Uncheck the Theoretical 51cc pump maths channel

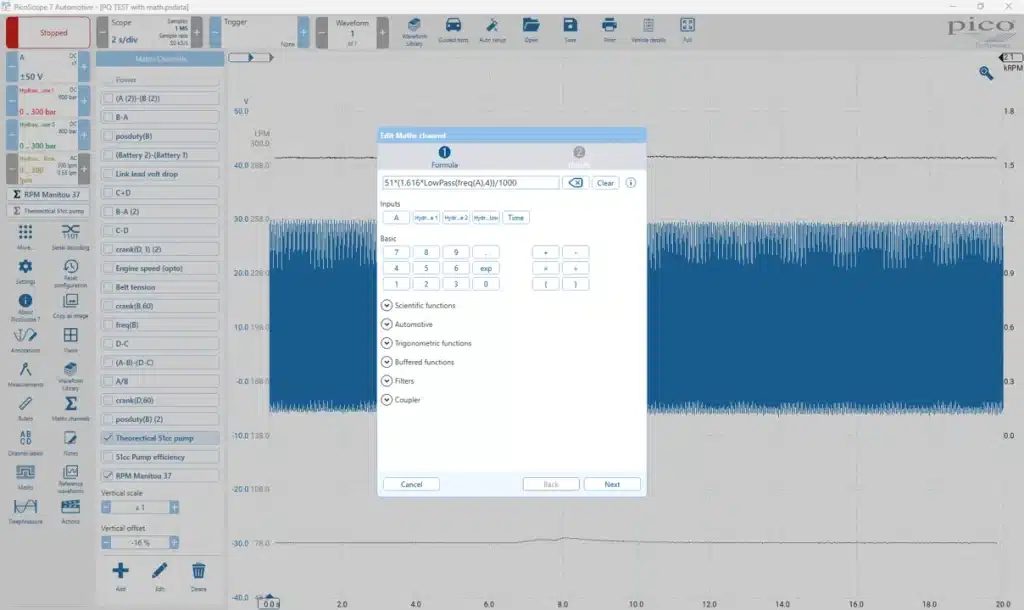coord(108,438)
